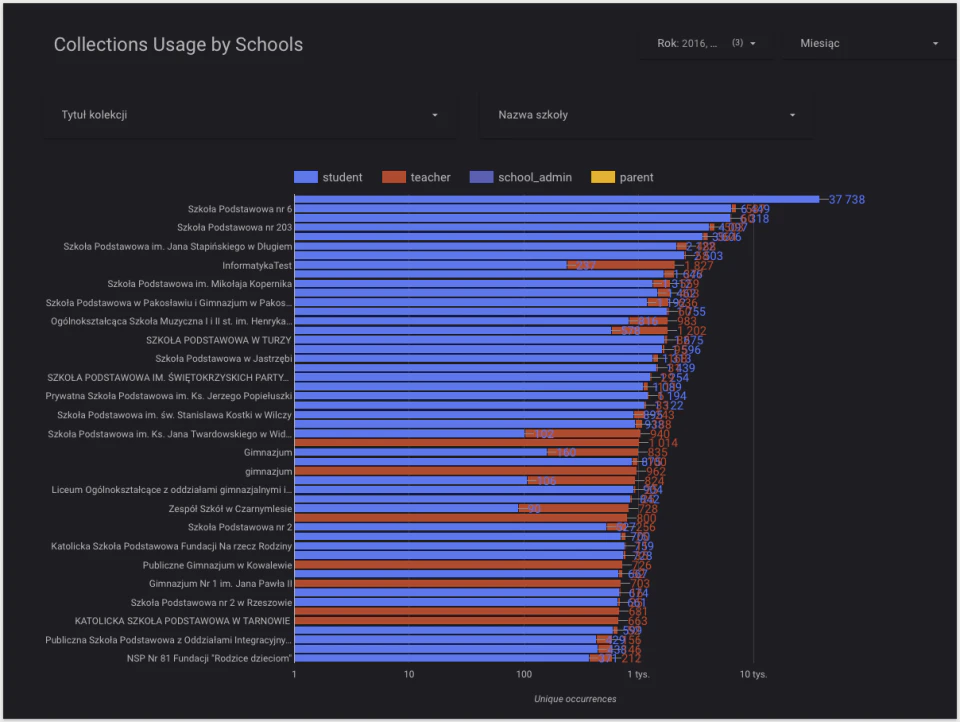The image size is (960, 722).
Task: Toggle the school_admin series legend label
Action: click(534, 178)
